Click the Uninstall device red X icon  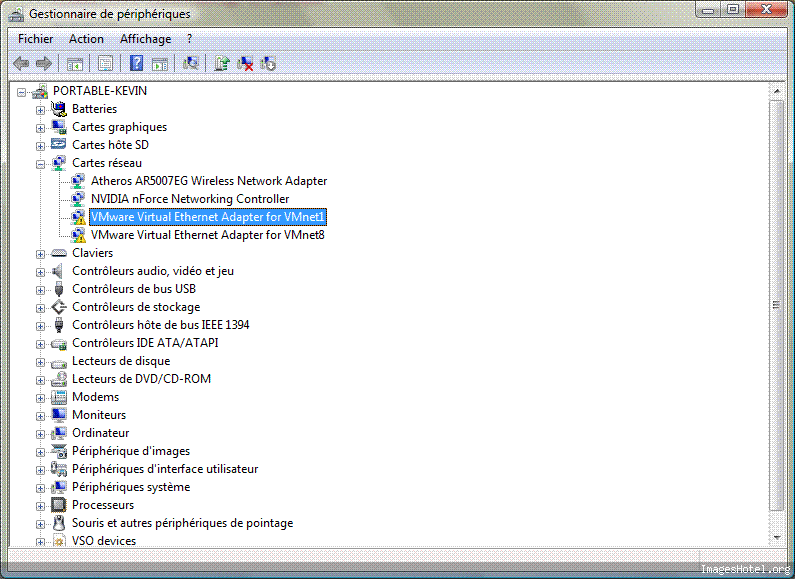pyautogui.click(x=245, y=63)
